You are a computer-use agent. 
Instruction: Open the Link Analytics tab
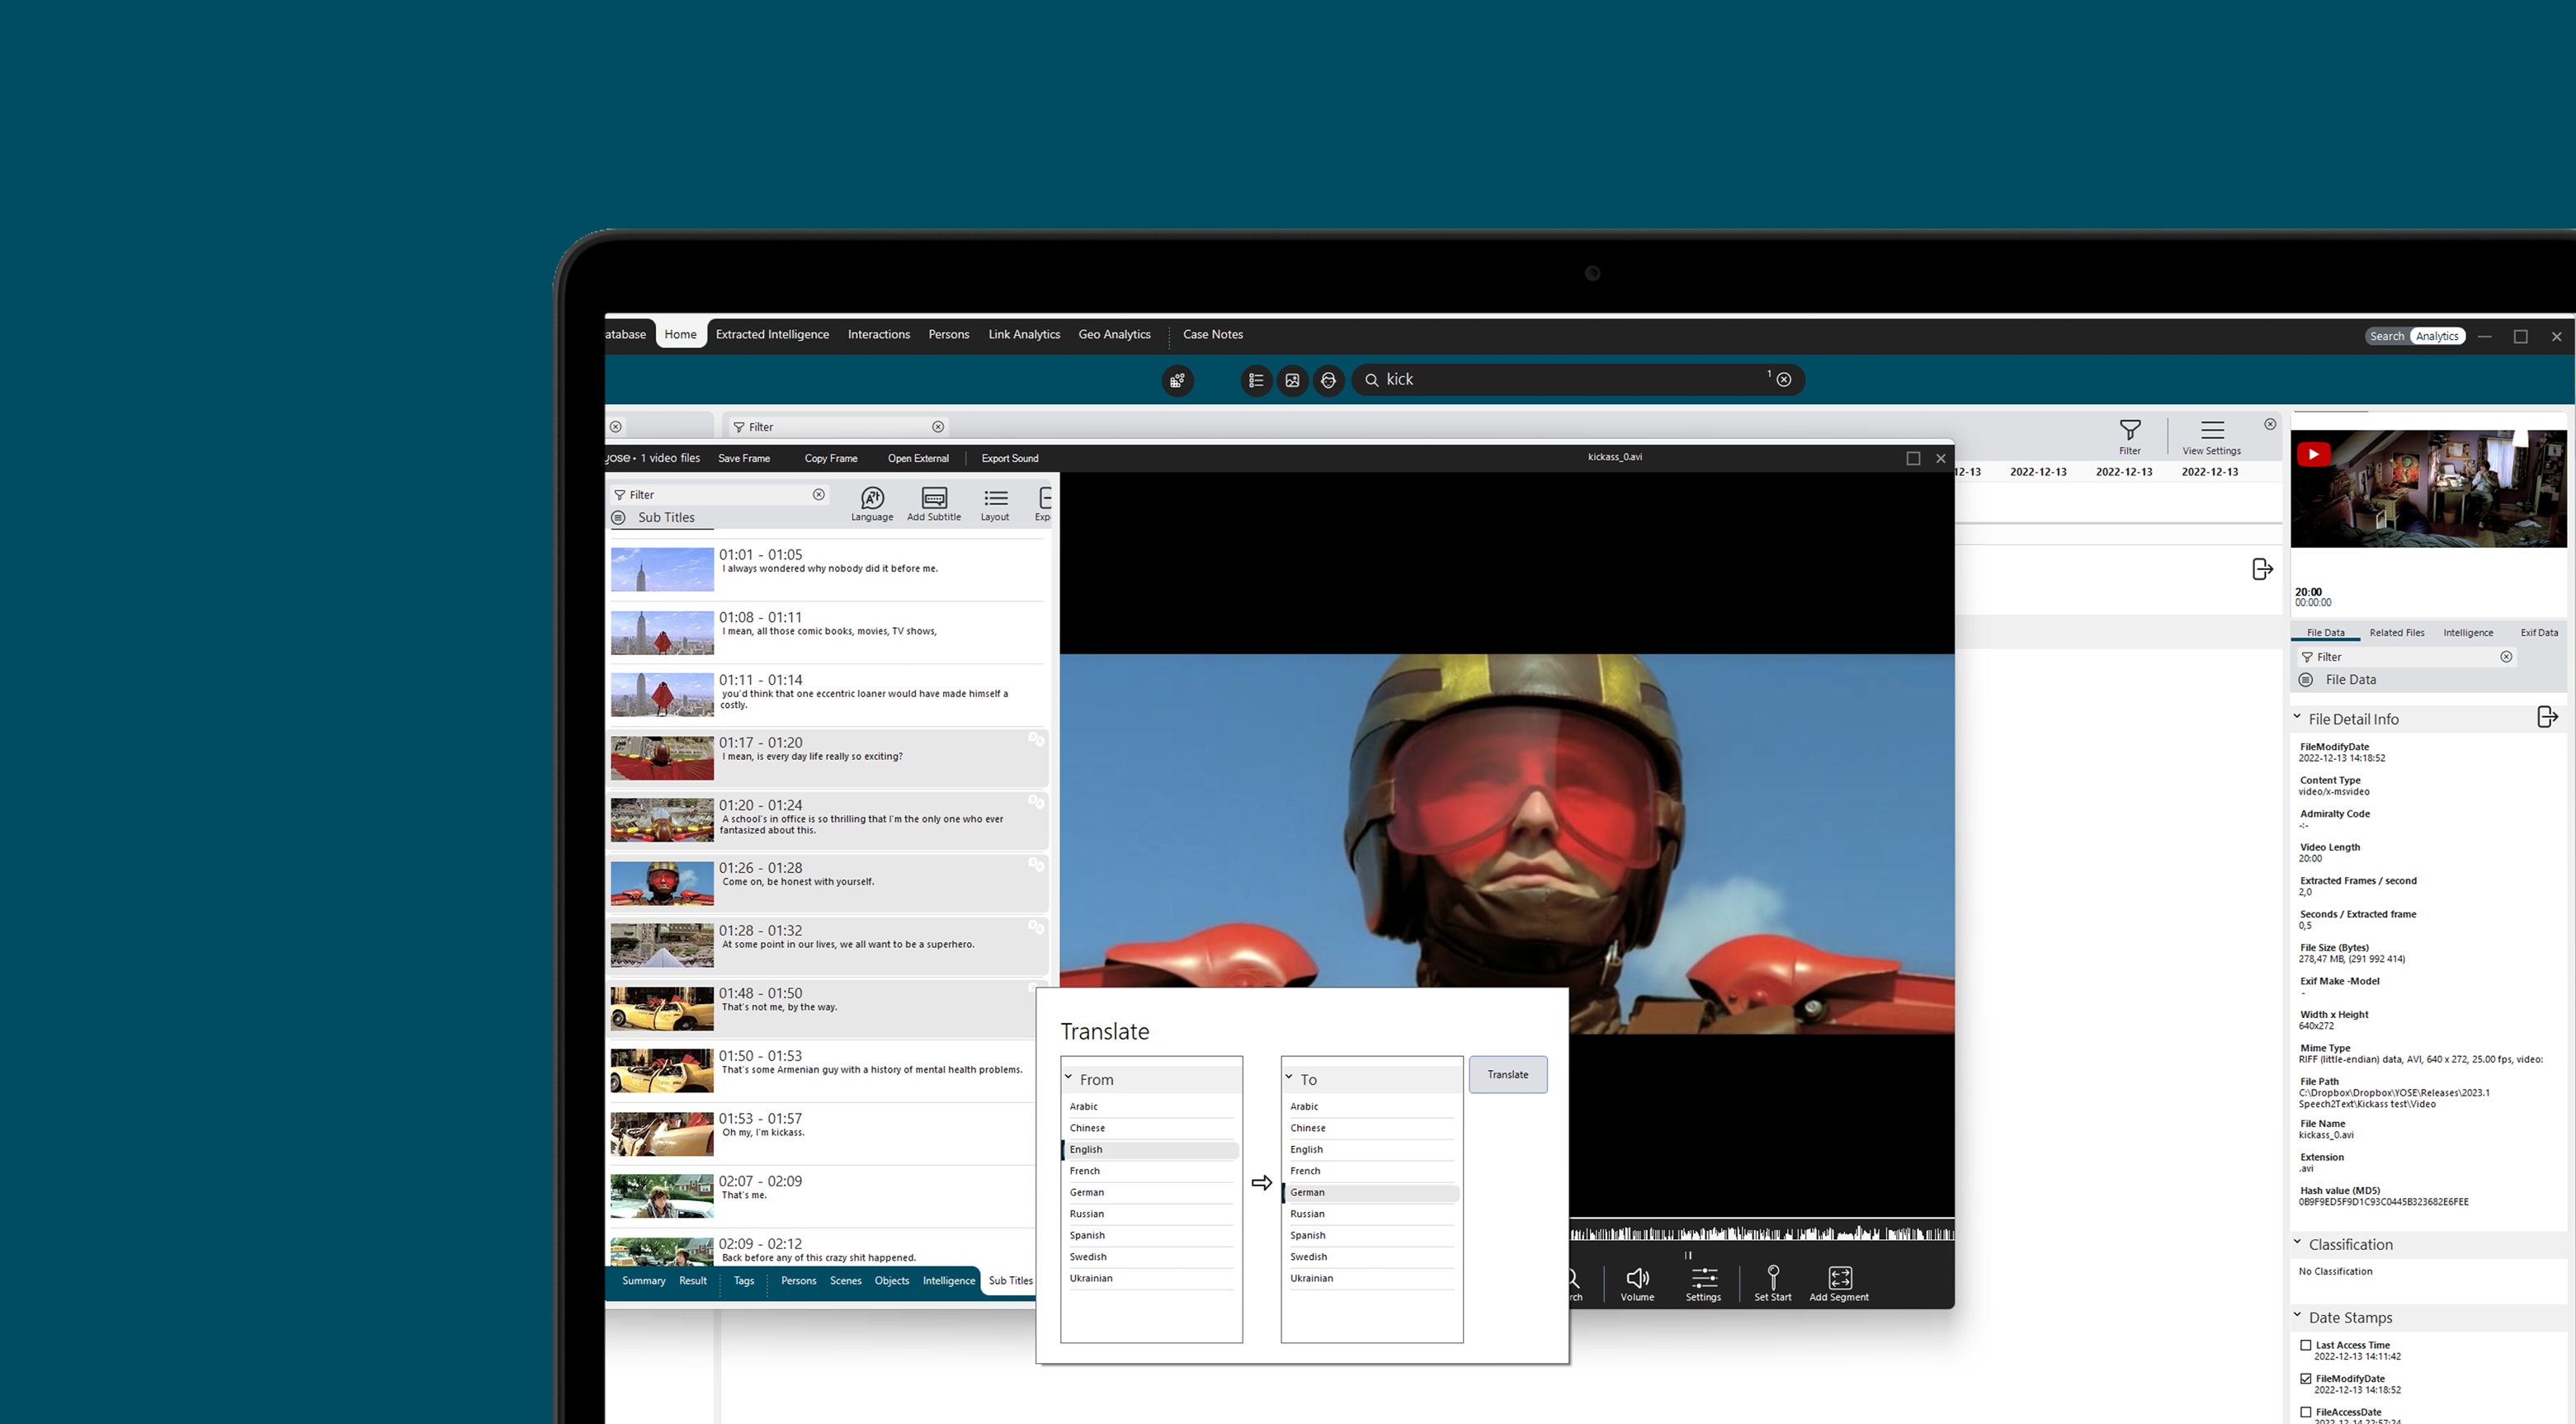click(x=1024, y=334)
